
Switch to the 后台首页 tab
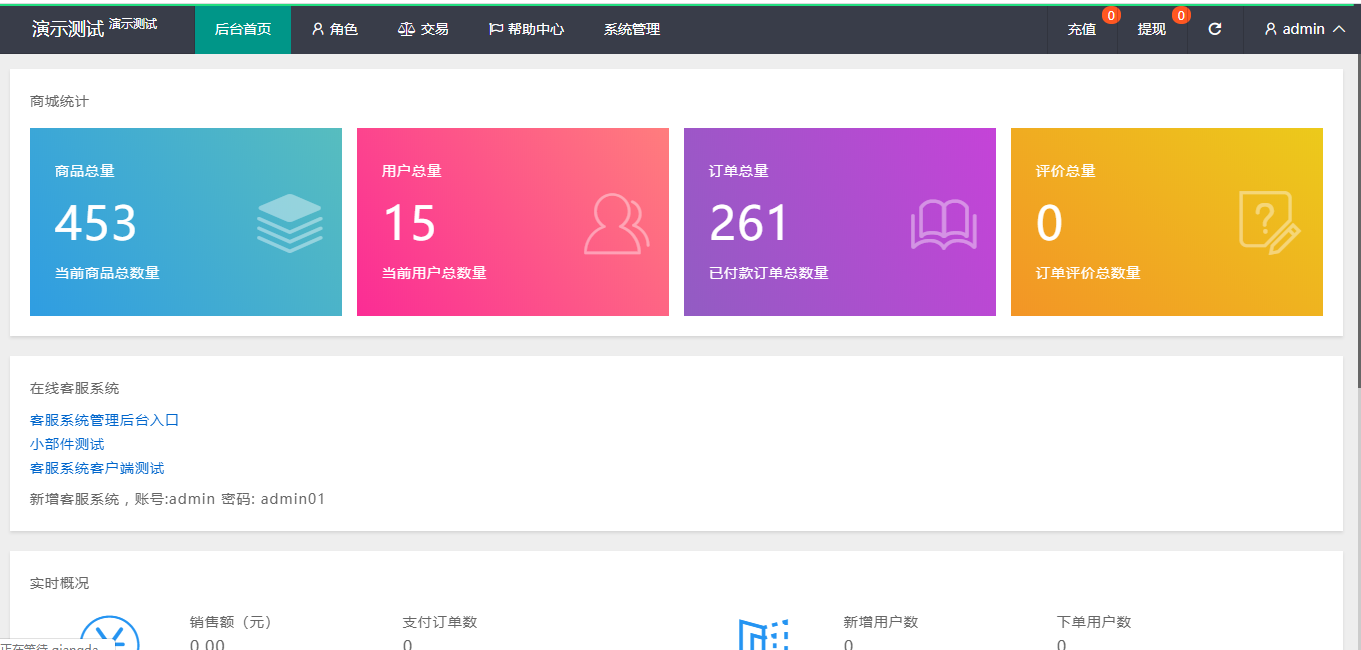[x=243, y=29]
